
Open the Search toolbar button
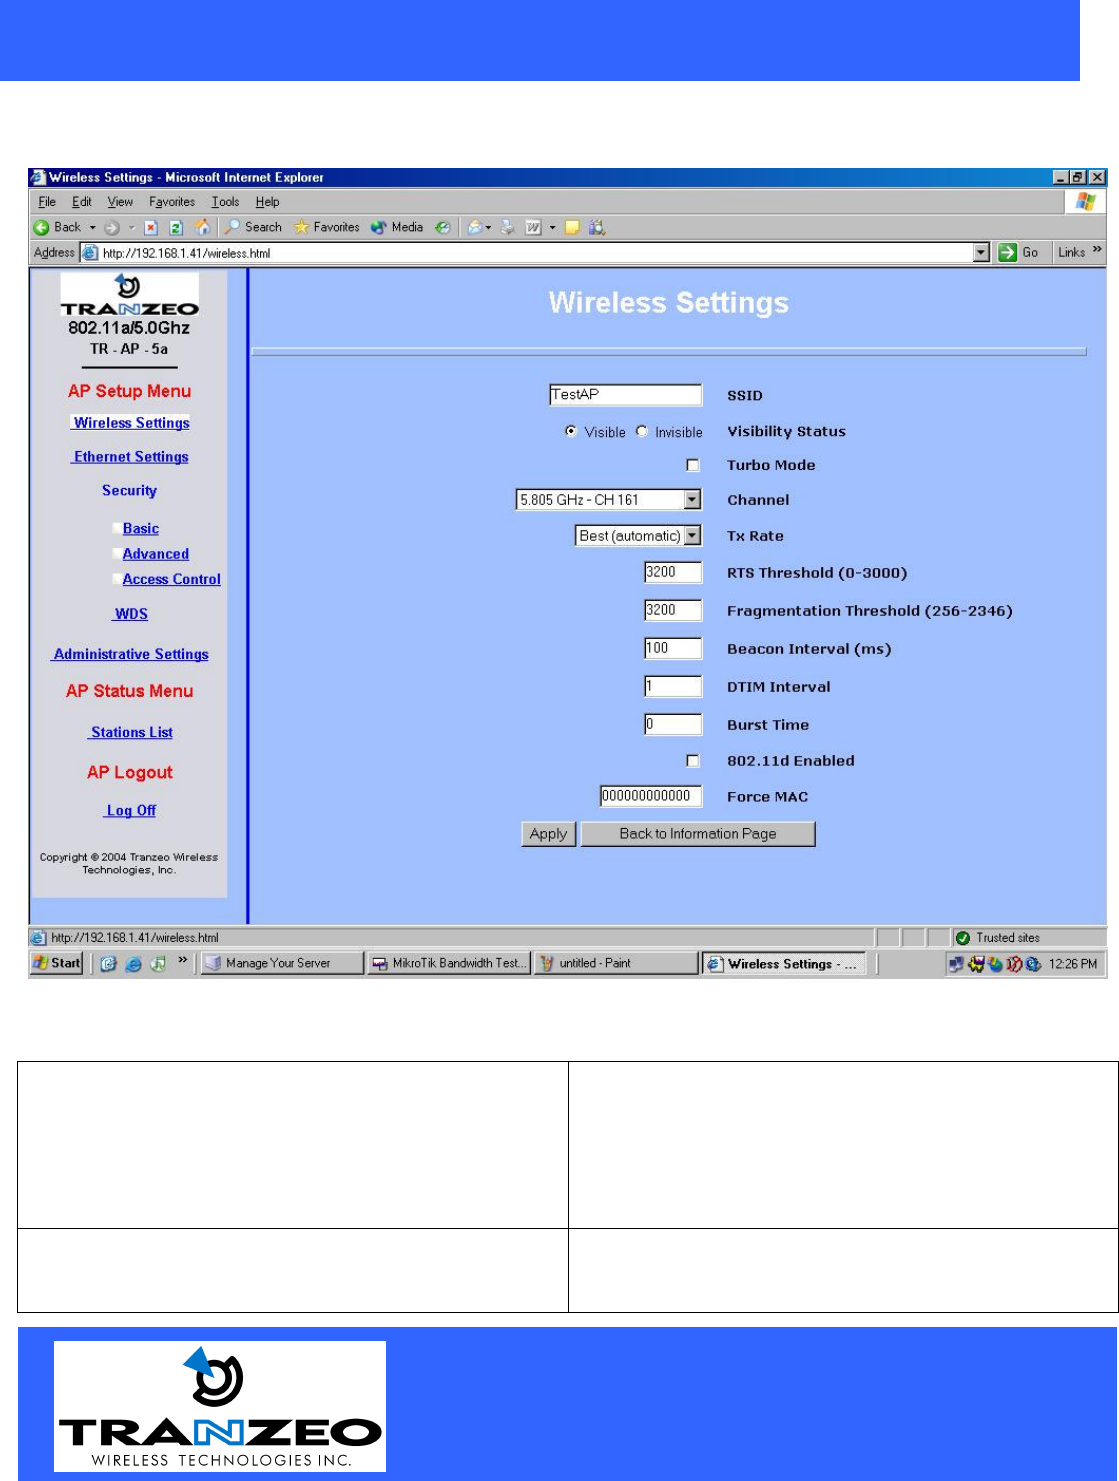pos(253,227)
